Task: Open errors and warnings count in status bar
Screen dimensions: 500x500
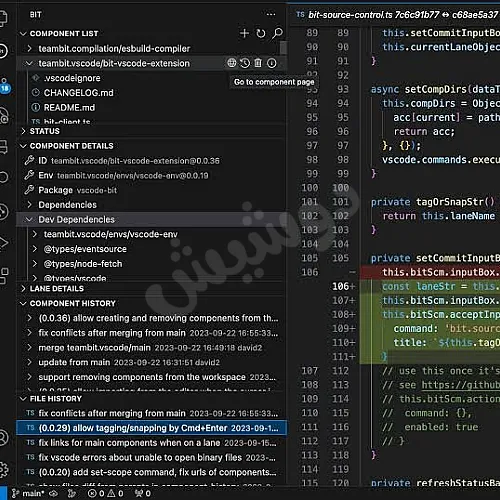Action: 105,493
